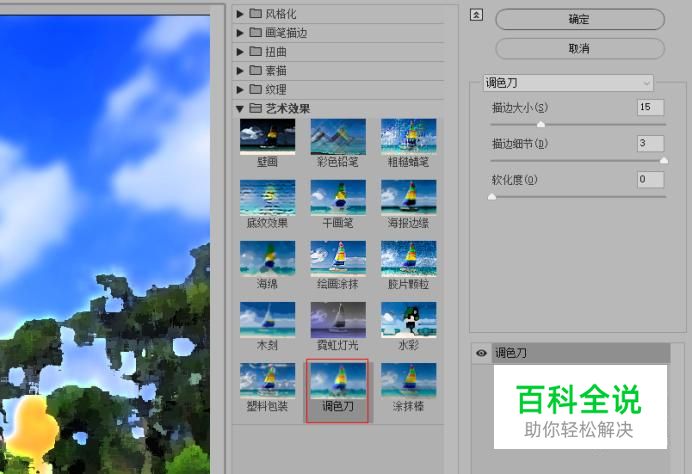Pick the 霓虹灯光 filter thumbnail

[338, 320]
